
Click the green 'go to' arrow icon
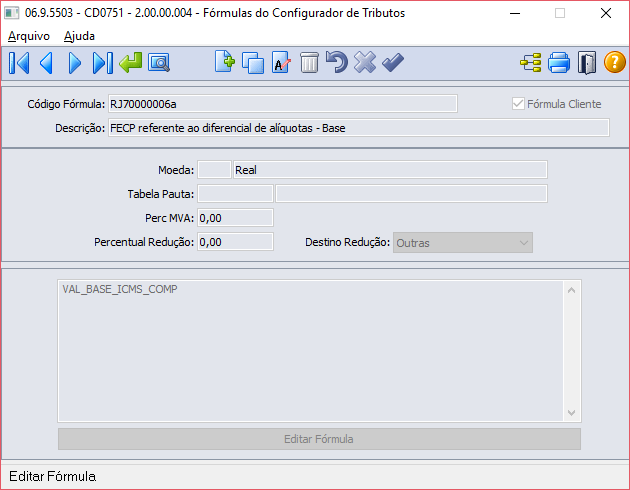tap(131, 63)
